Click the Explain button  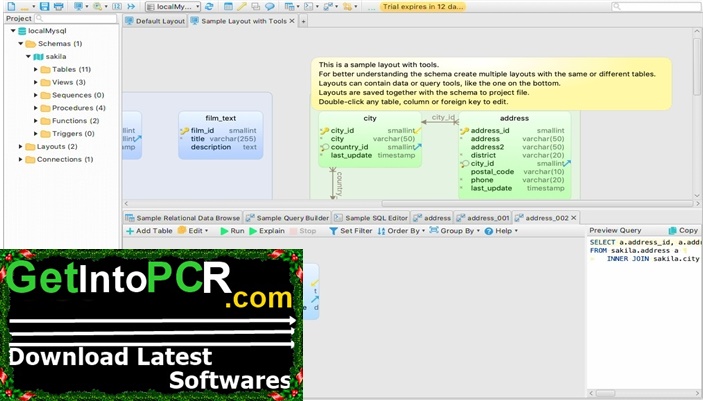pos(267,231)
